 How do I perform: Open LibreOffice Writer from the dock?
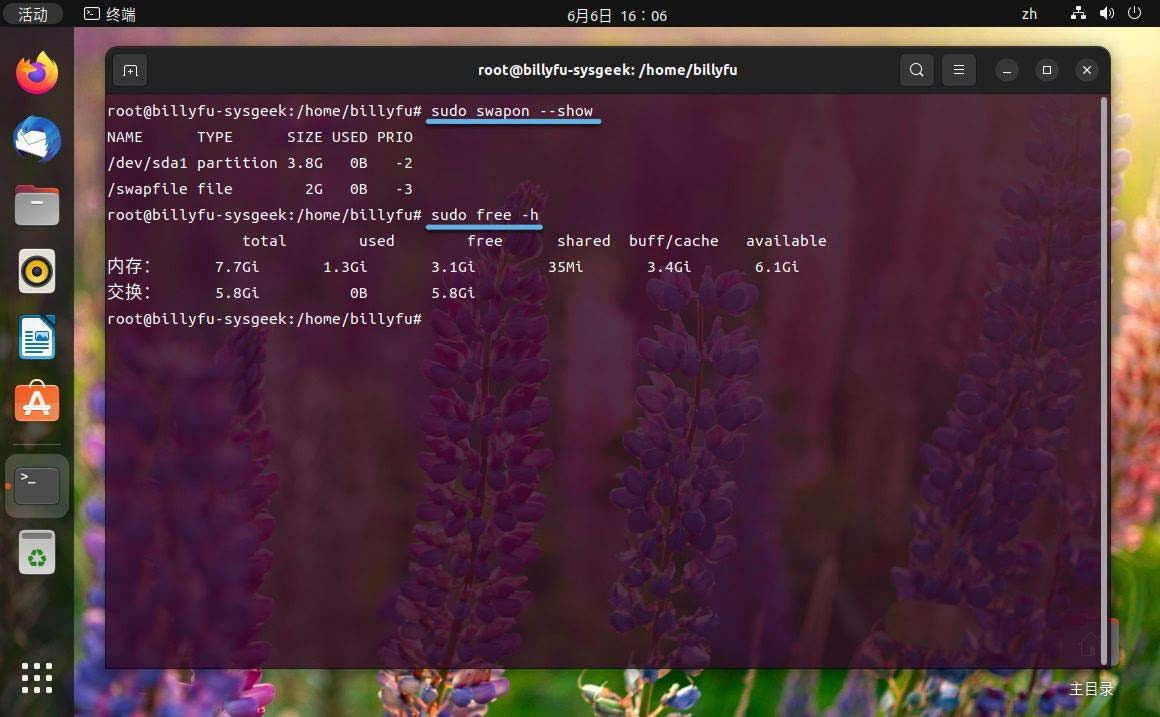click(x=37, y=337)
